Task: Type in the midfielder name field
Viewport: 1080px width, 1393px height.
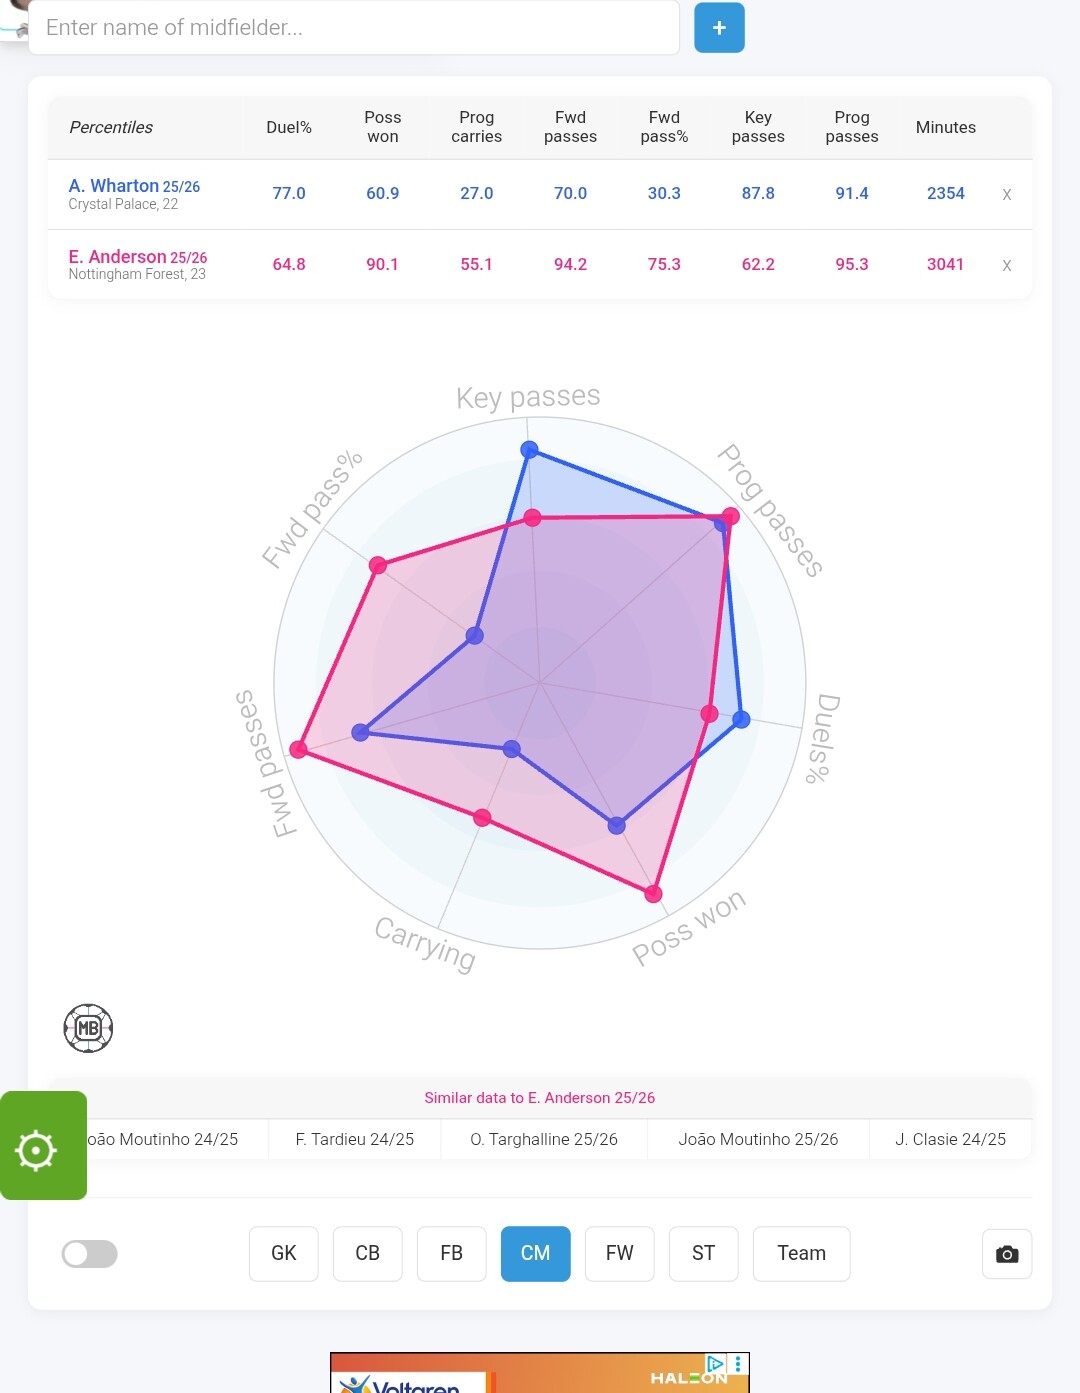Action: pyautogui.click(x=354, y=28)
